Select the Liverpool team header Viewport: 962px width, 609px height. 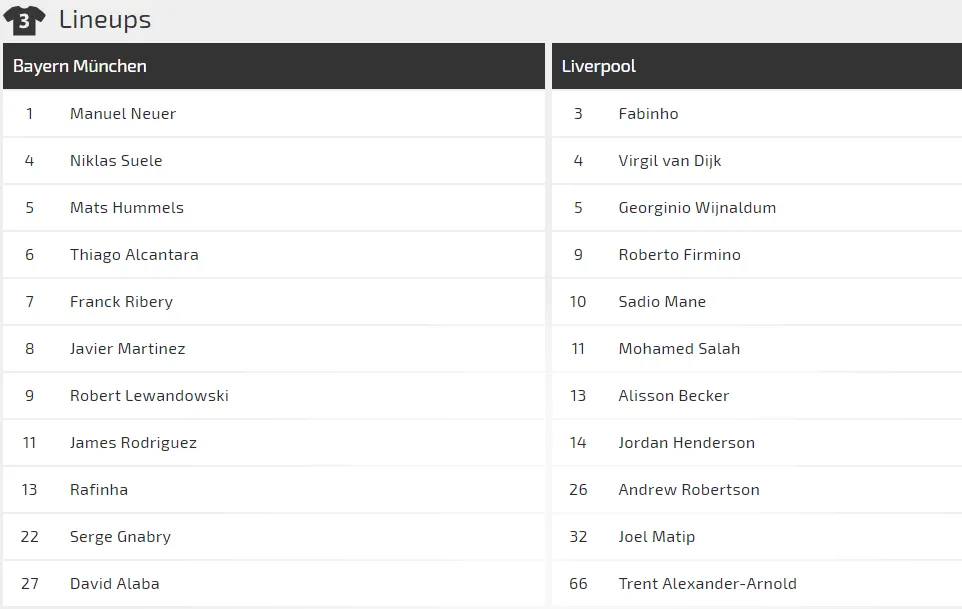(599, 66)
